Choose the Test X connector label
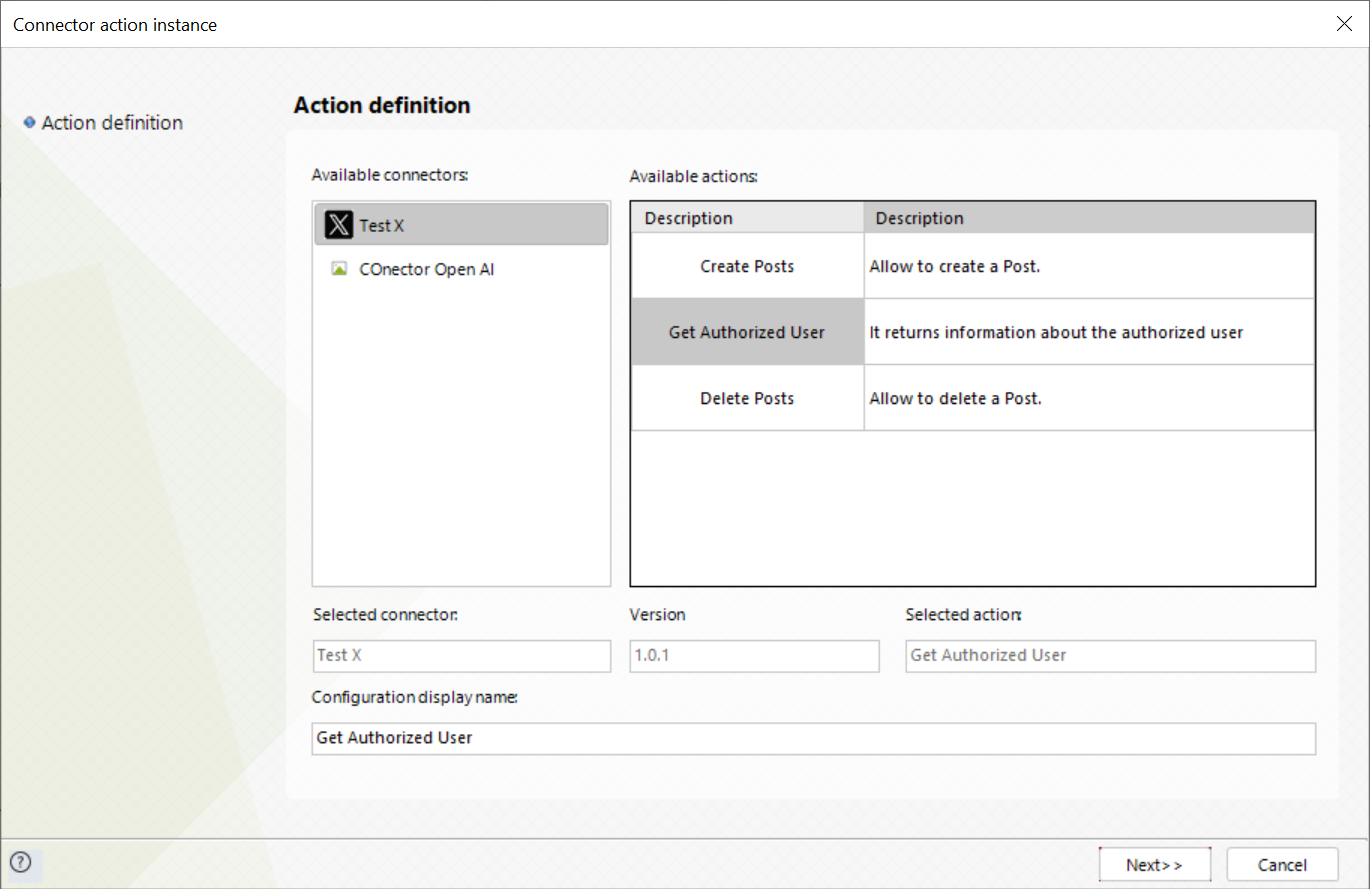 click(382, 225)
